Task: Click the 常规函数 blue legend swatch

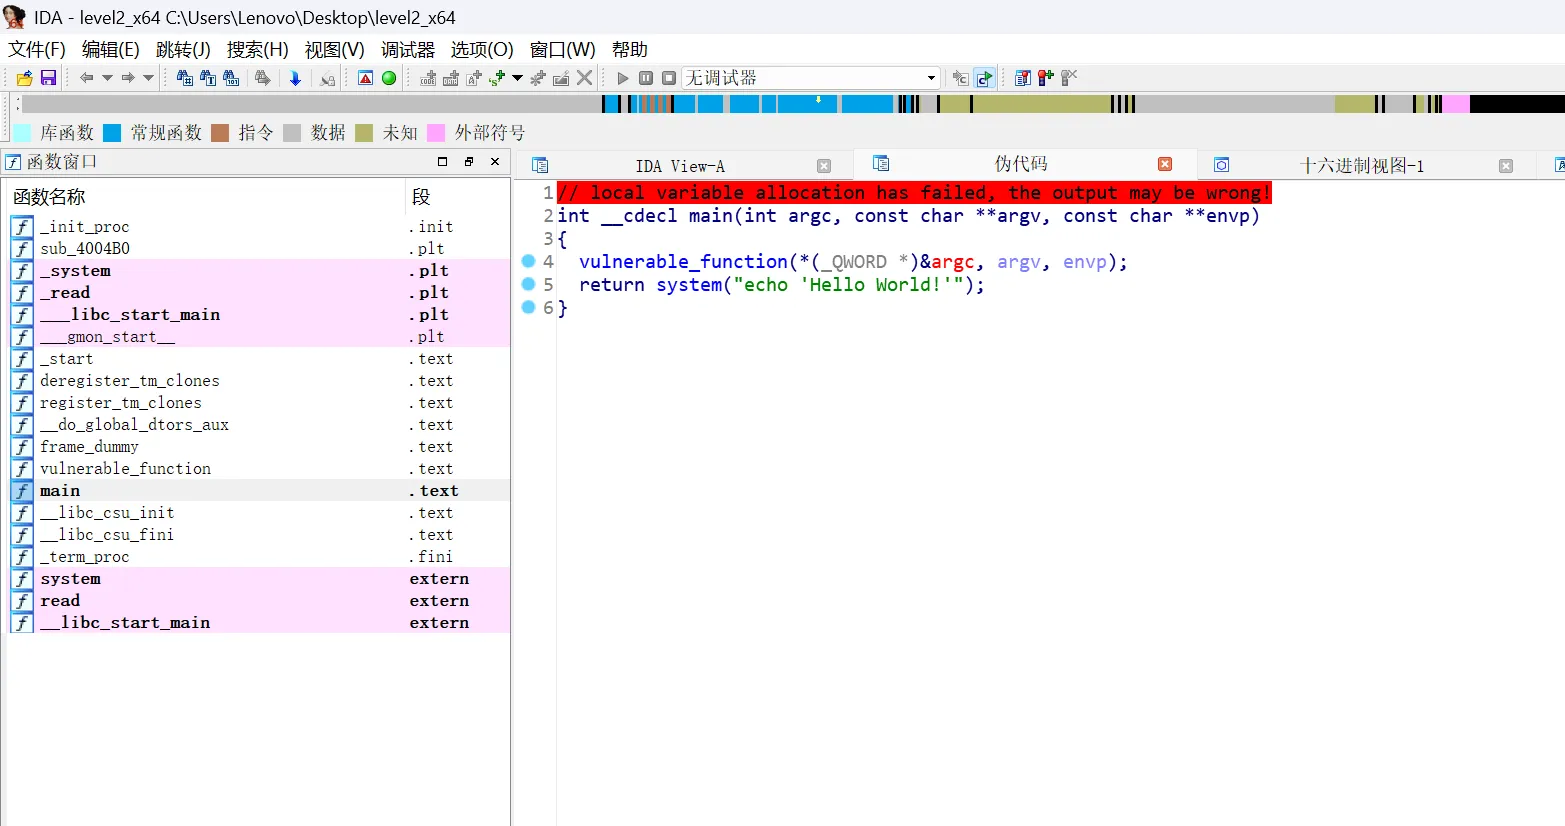Action: tap(112, 133)
